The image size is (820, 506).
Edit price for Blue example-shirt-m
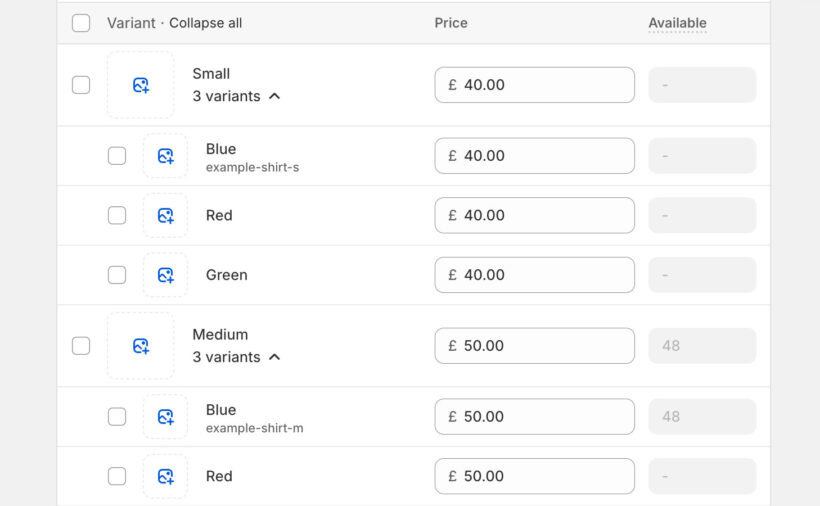(x=534, y=417)
